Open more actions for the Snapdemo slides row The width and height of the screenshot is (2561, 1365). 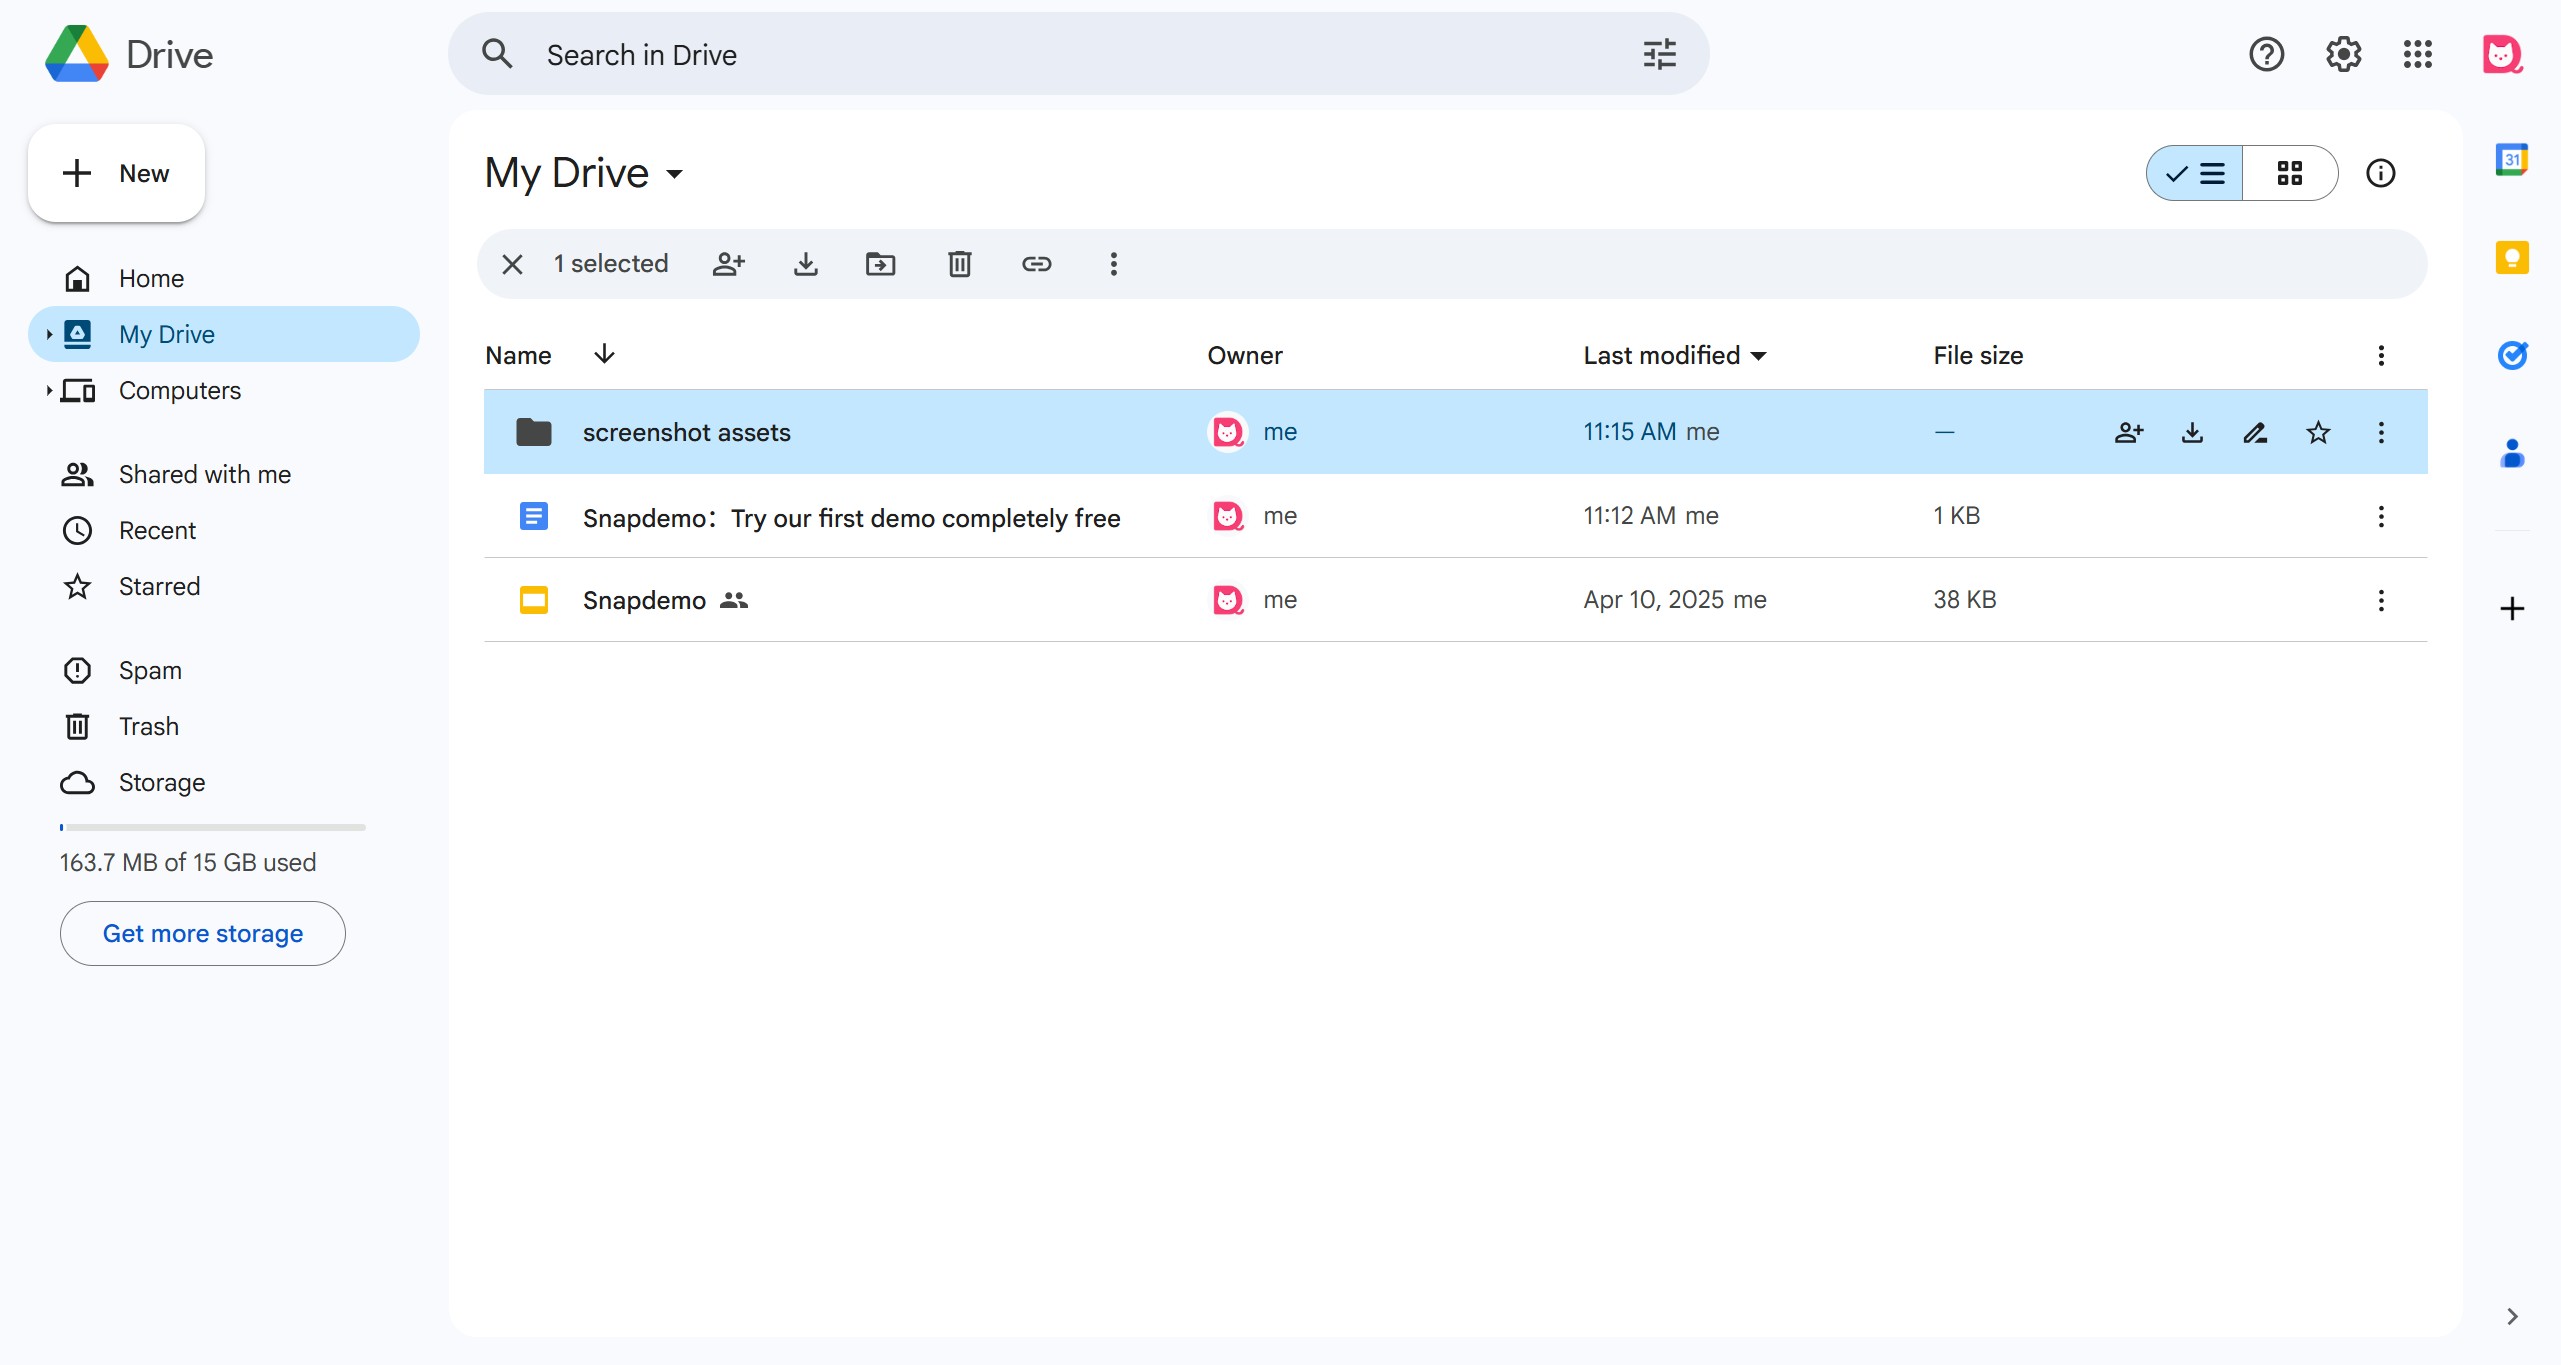pos(2381,600)
